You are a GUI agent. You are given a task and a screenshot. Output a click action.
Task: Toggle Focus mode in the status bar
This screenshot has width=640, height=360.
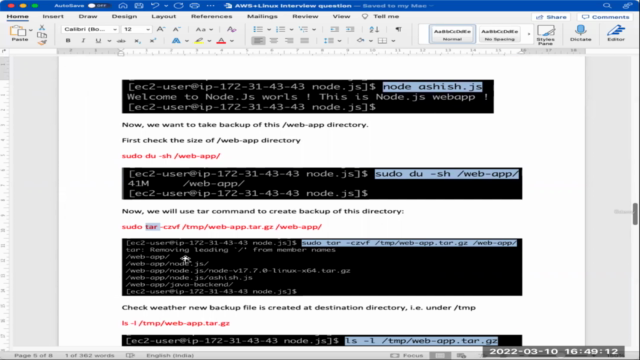(x=407, y=356)
